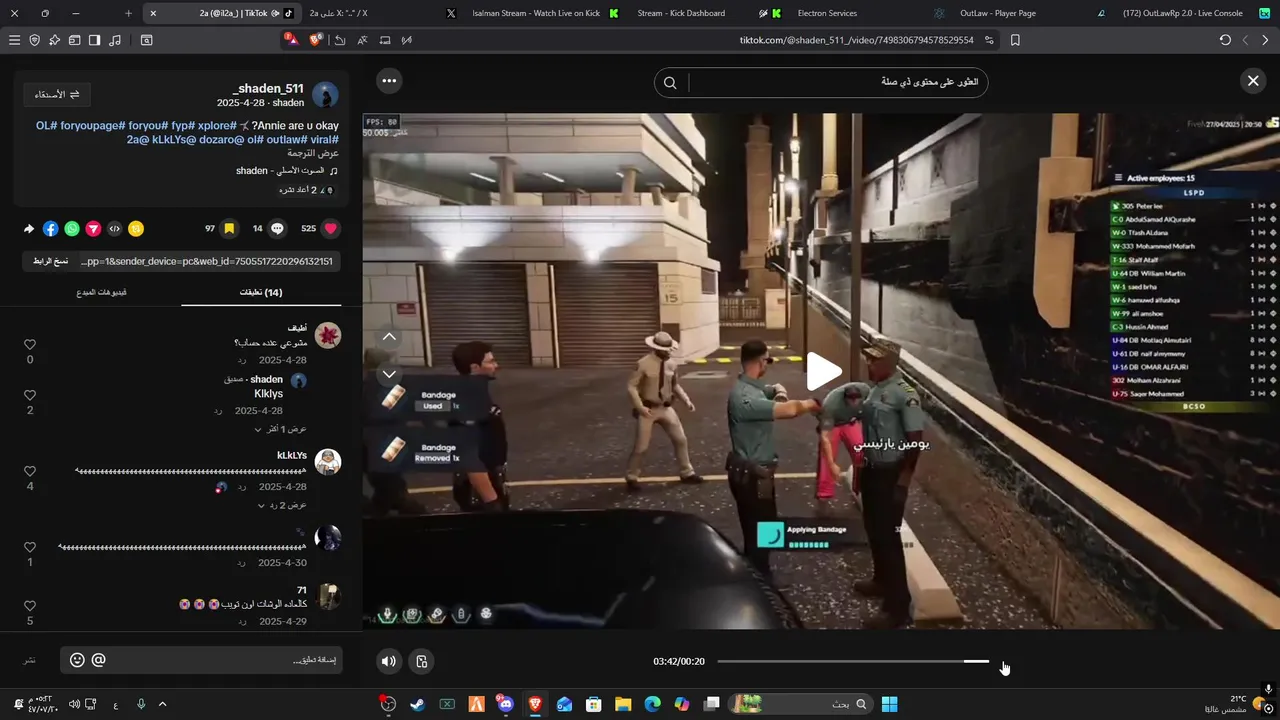Screen dimensions: 1280x720
Task: Switch to Isalman Stream Kick tab
Action: click(545, 13)
